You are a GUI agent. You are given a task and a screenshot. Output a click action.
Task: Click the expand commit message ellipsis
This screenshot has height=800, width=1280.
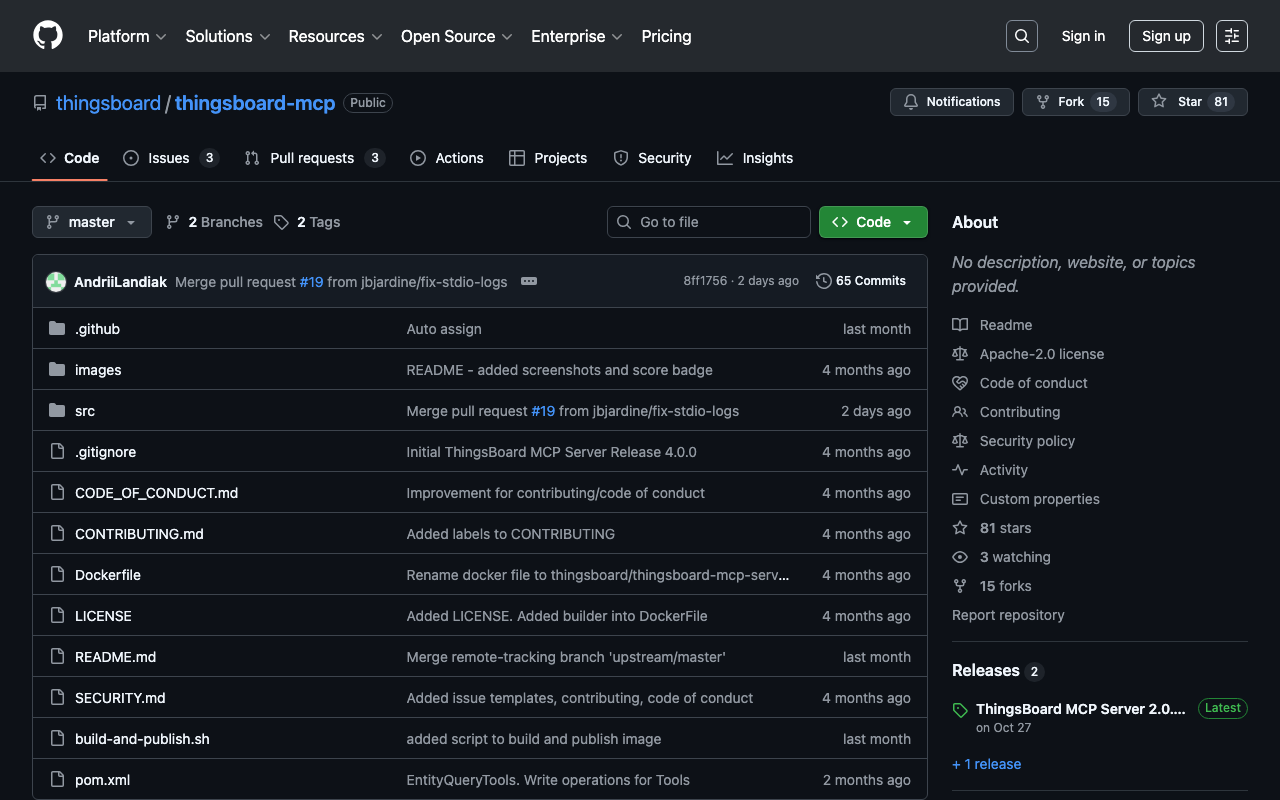click(x=529, y=281)
